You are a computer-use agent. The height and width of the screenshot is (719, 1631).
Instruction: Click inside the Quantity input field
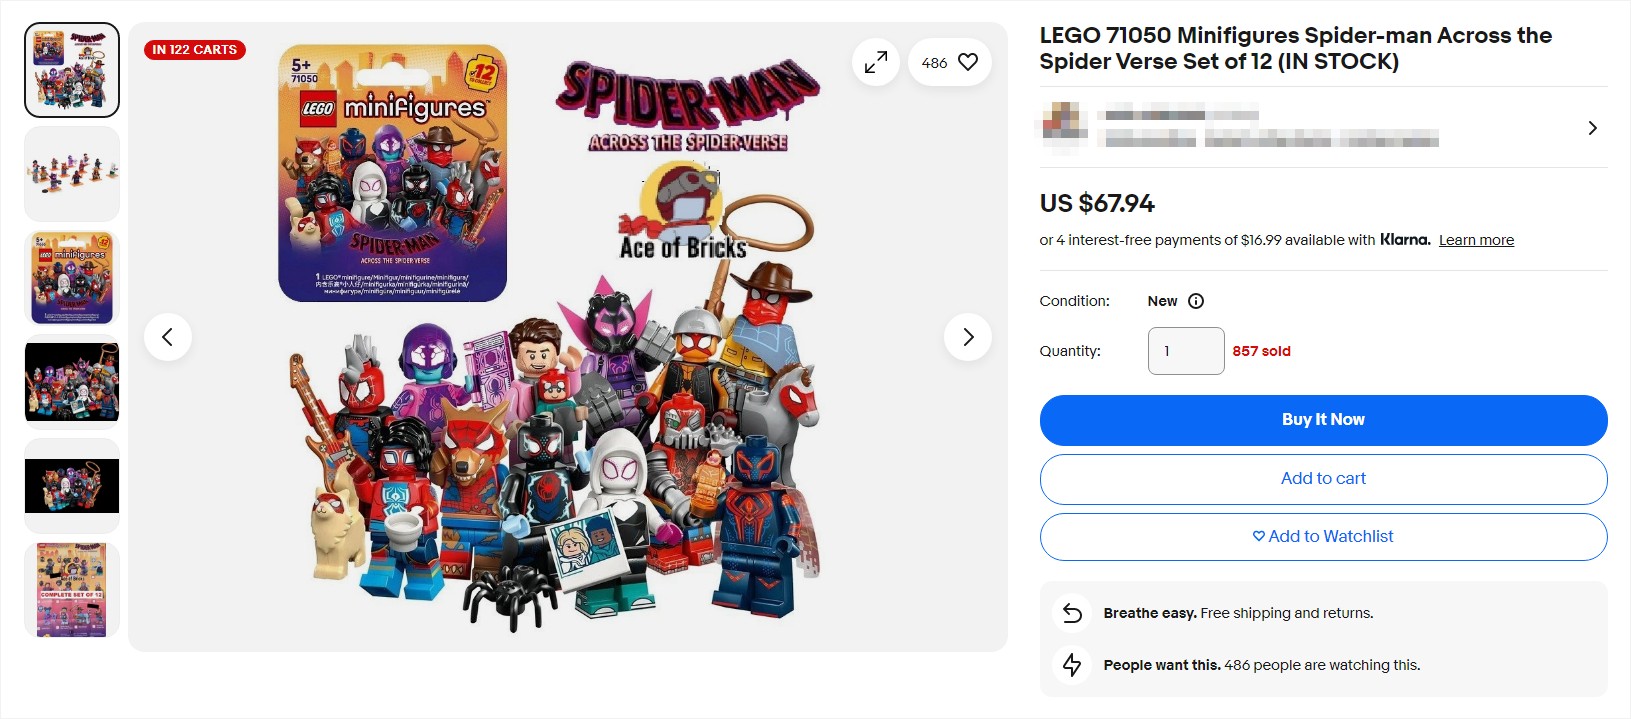pyautogui.click(x=1186, y=350)
